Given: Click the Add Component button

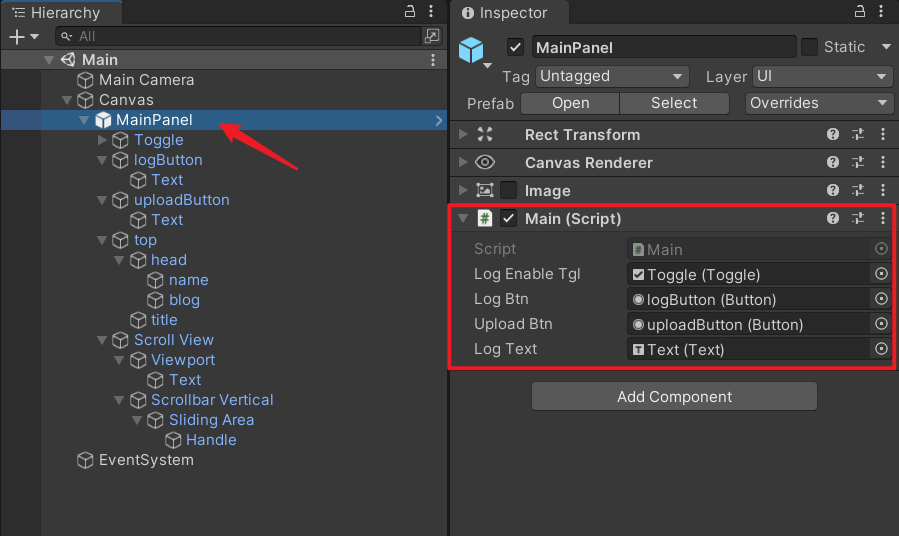Looking at the screenshot, I should (674, 397).
